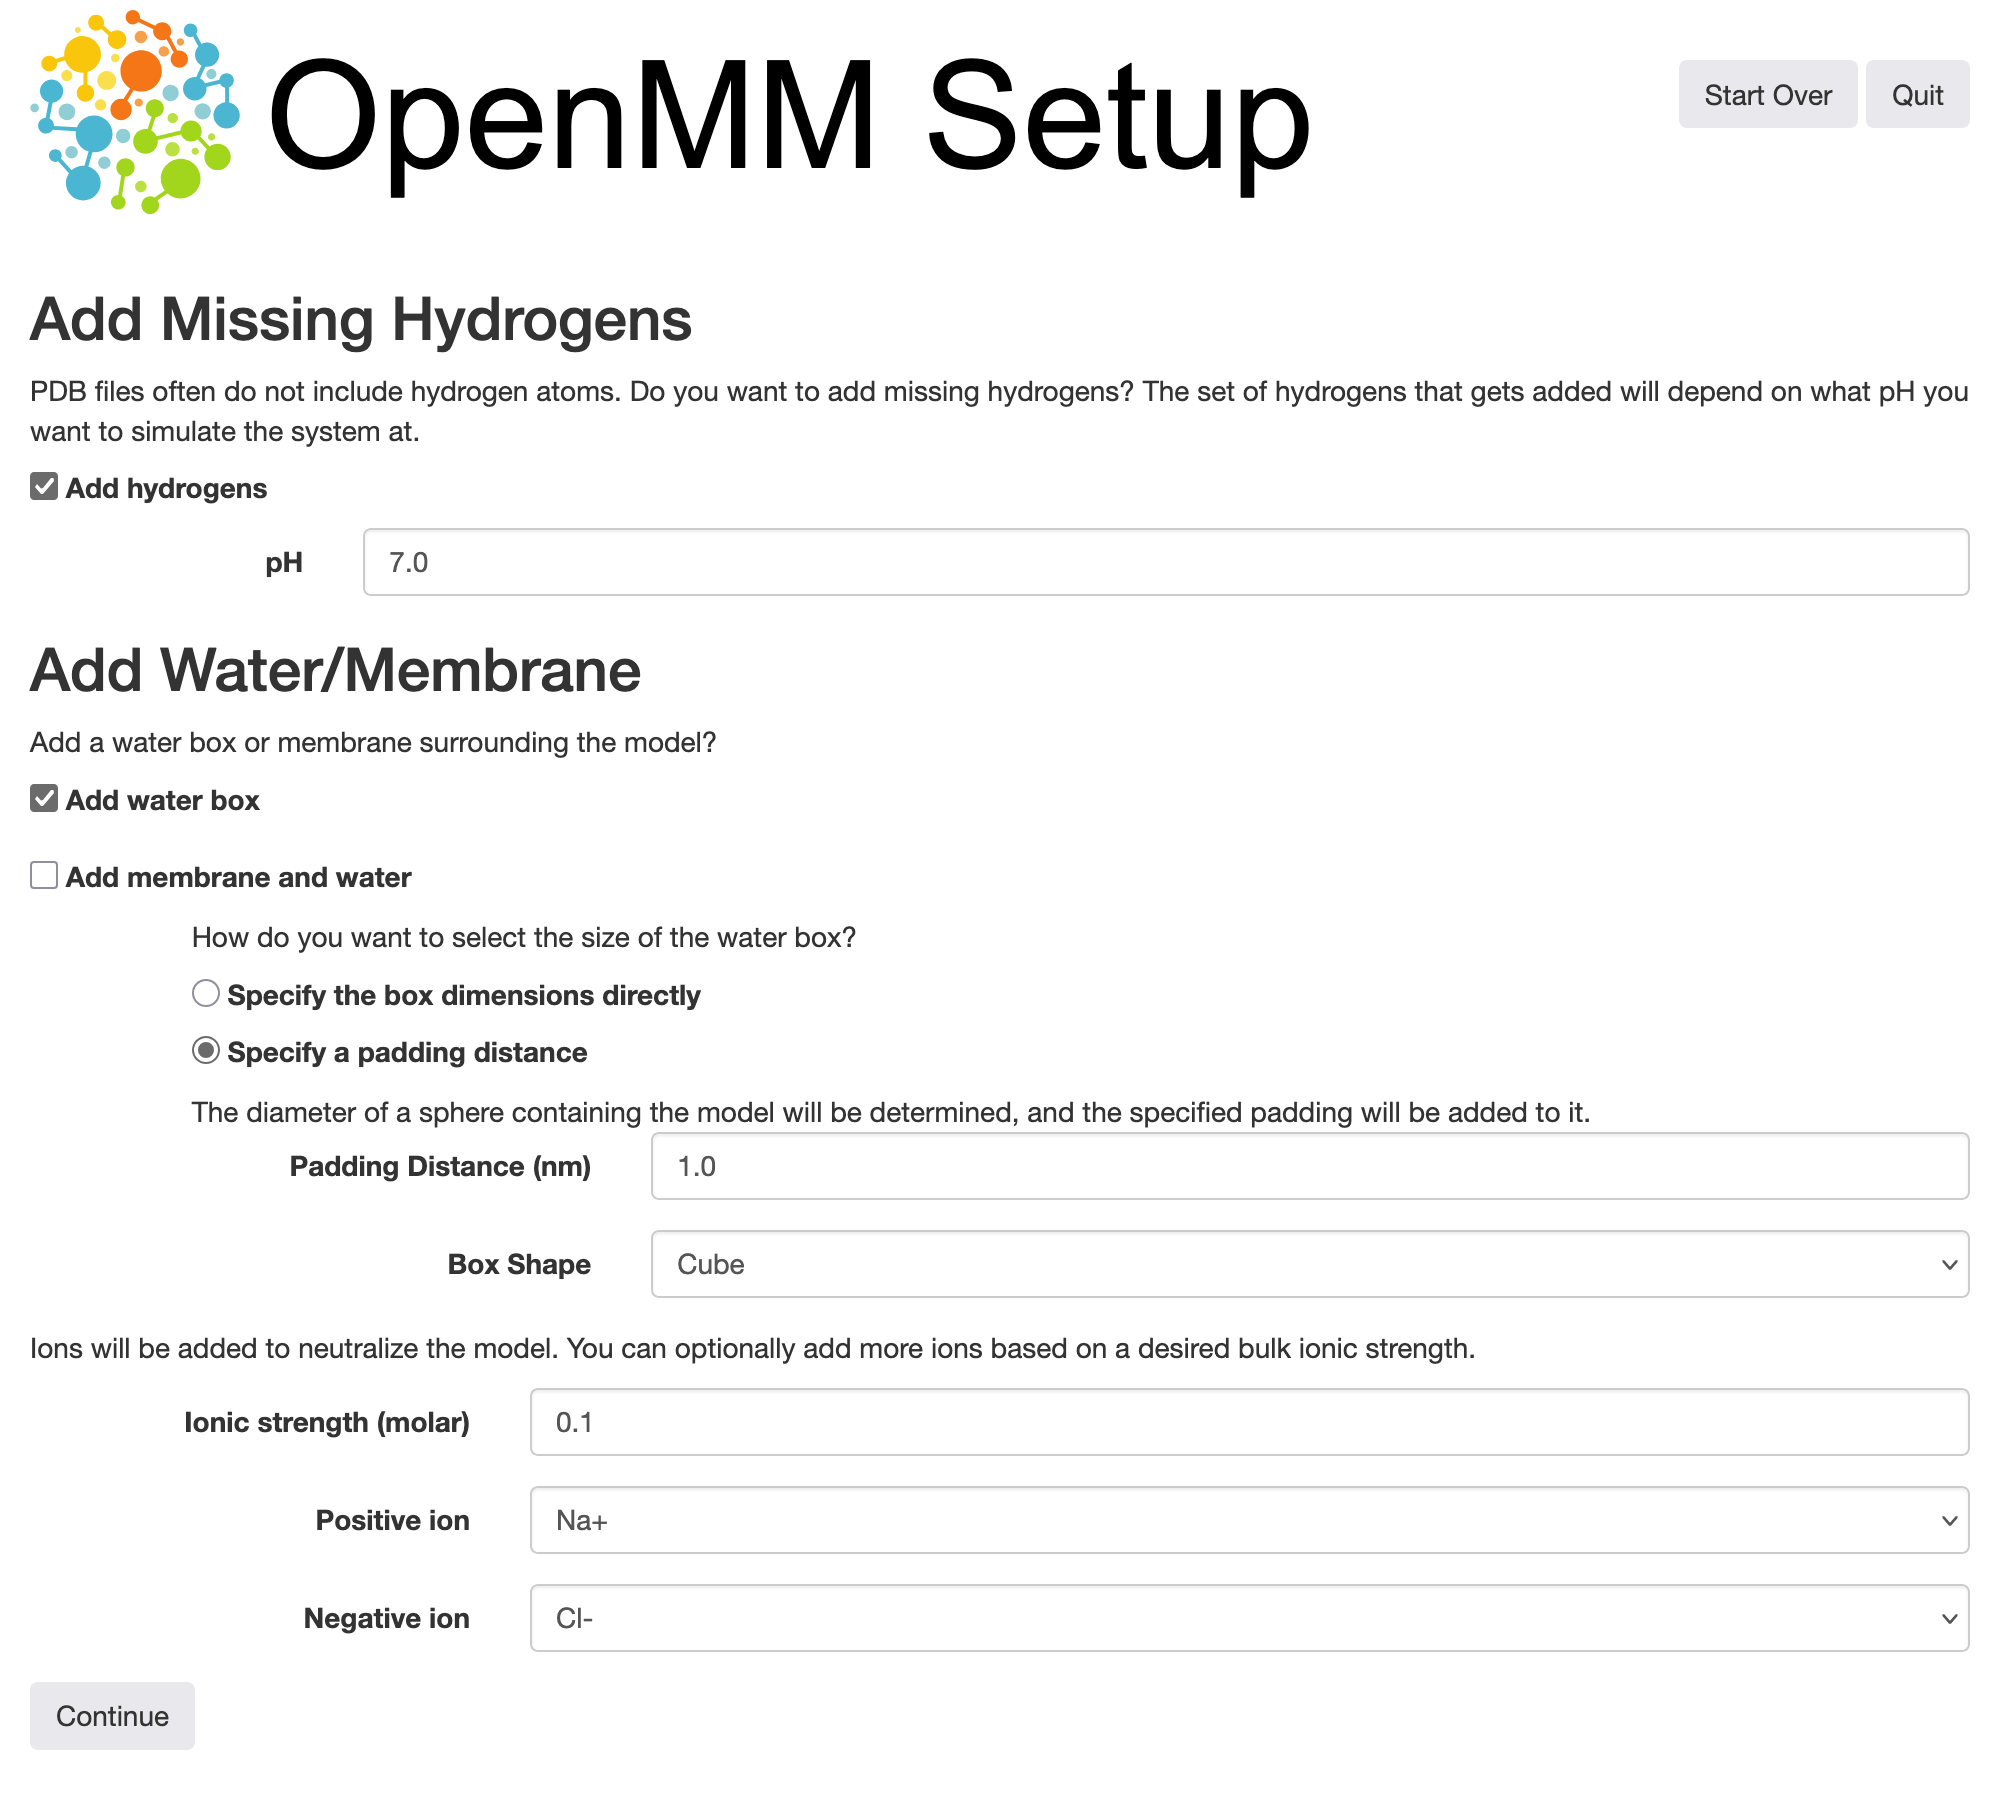The height and width of the screenshot is (1800, 2000).
Task: Select Specify a padding distance option
Action: [206, 1051]
